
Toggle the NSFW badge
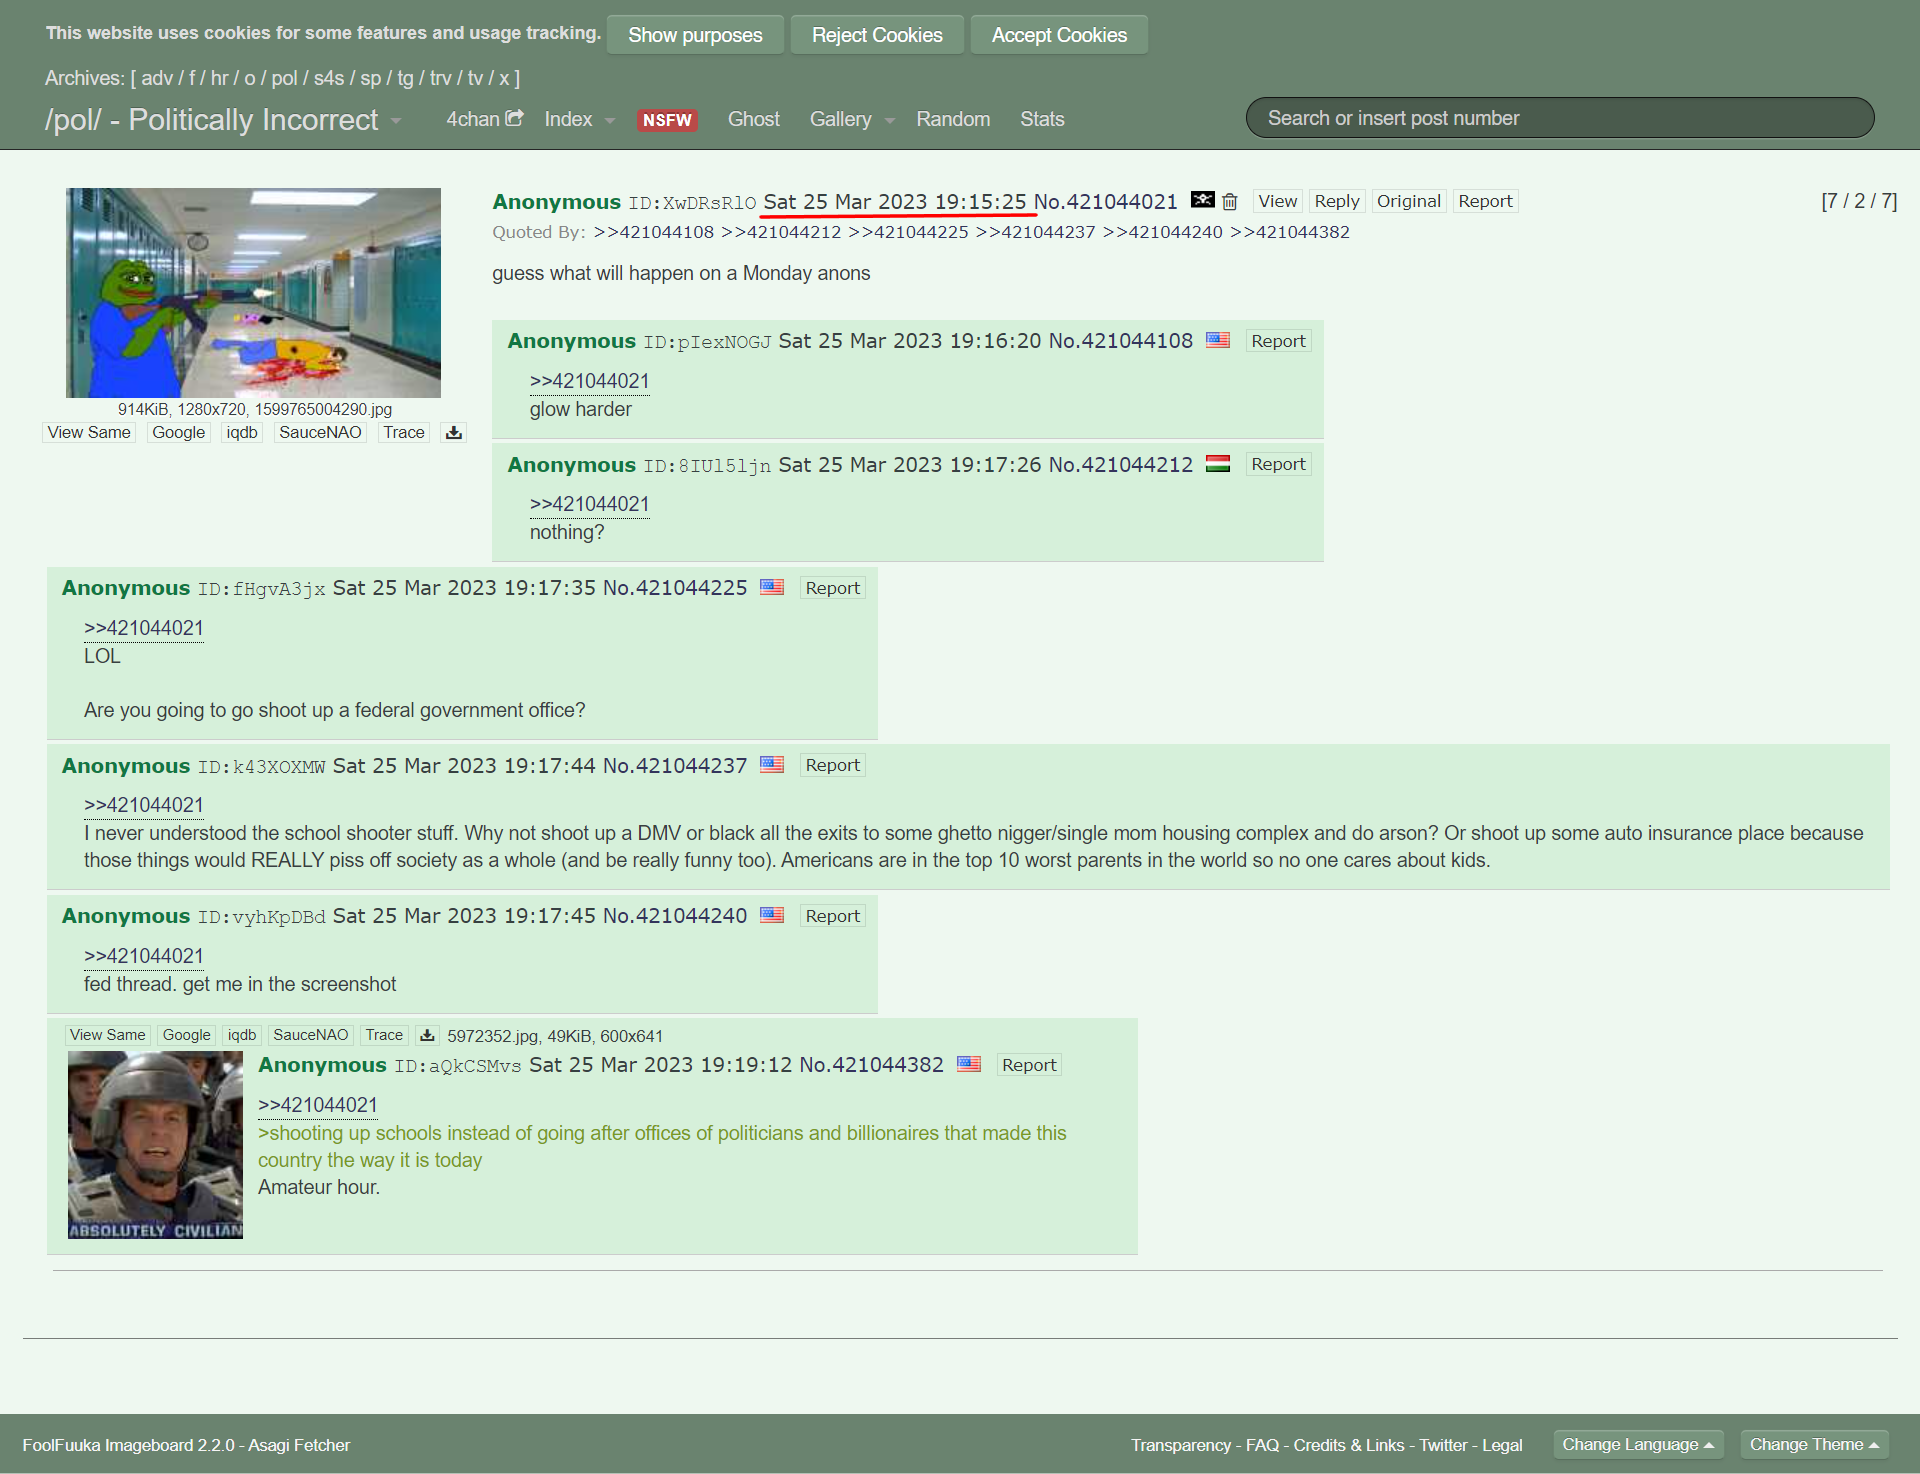point(667,120)
